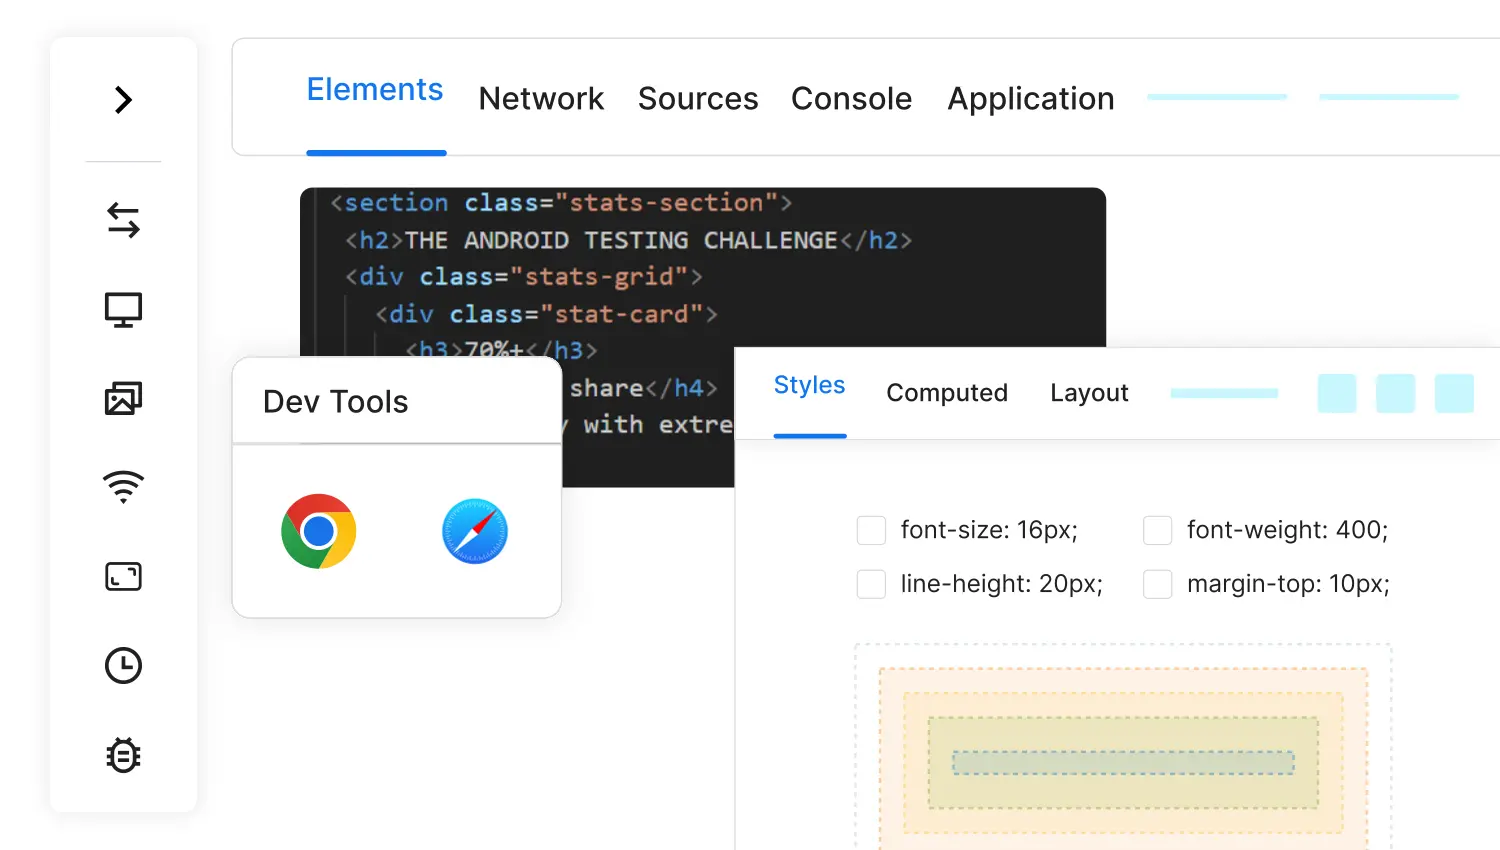Choose Safari in Dev Tools panel
Viewport: 1500px width, 850px height.
475,531
